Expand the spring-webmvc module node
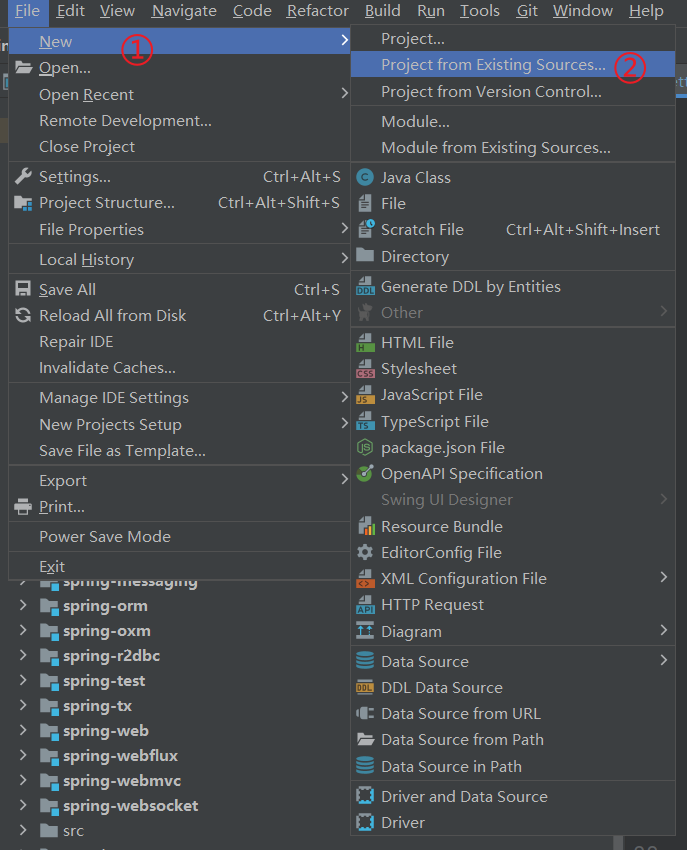The height and width of the screenshot is (850, 687). pyautogui.click(x=23, y=781)
